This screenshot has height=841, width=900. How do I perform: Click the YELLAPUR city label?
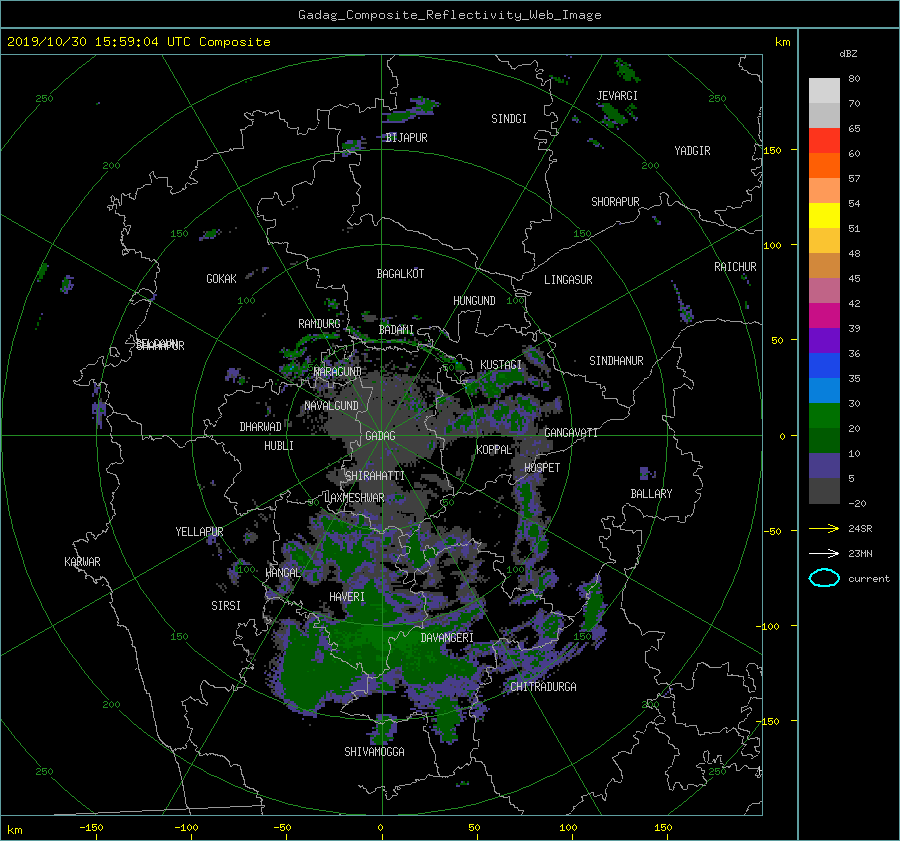(199, 532)
